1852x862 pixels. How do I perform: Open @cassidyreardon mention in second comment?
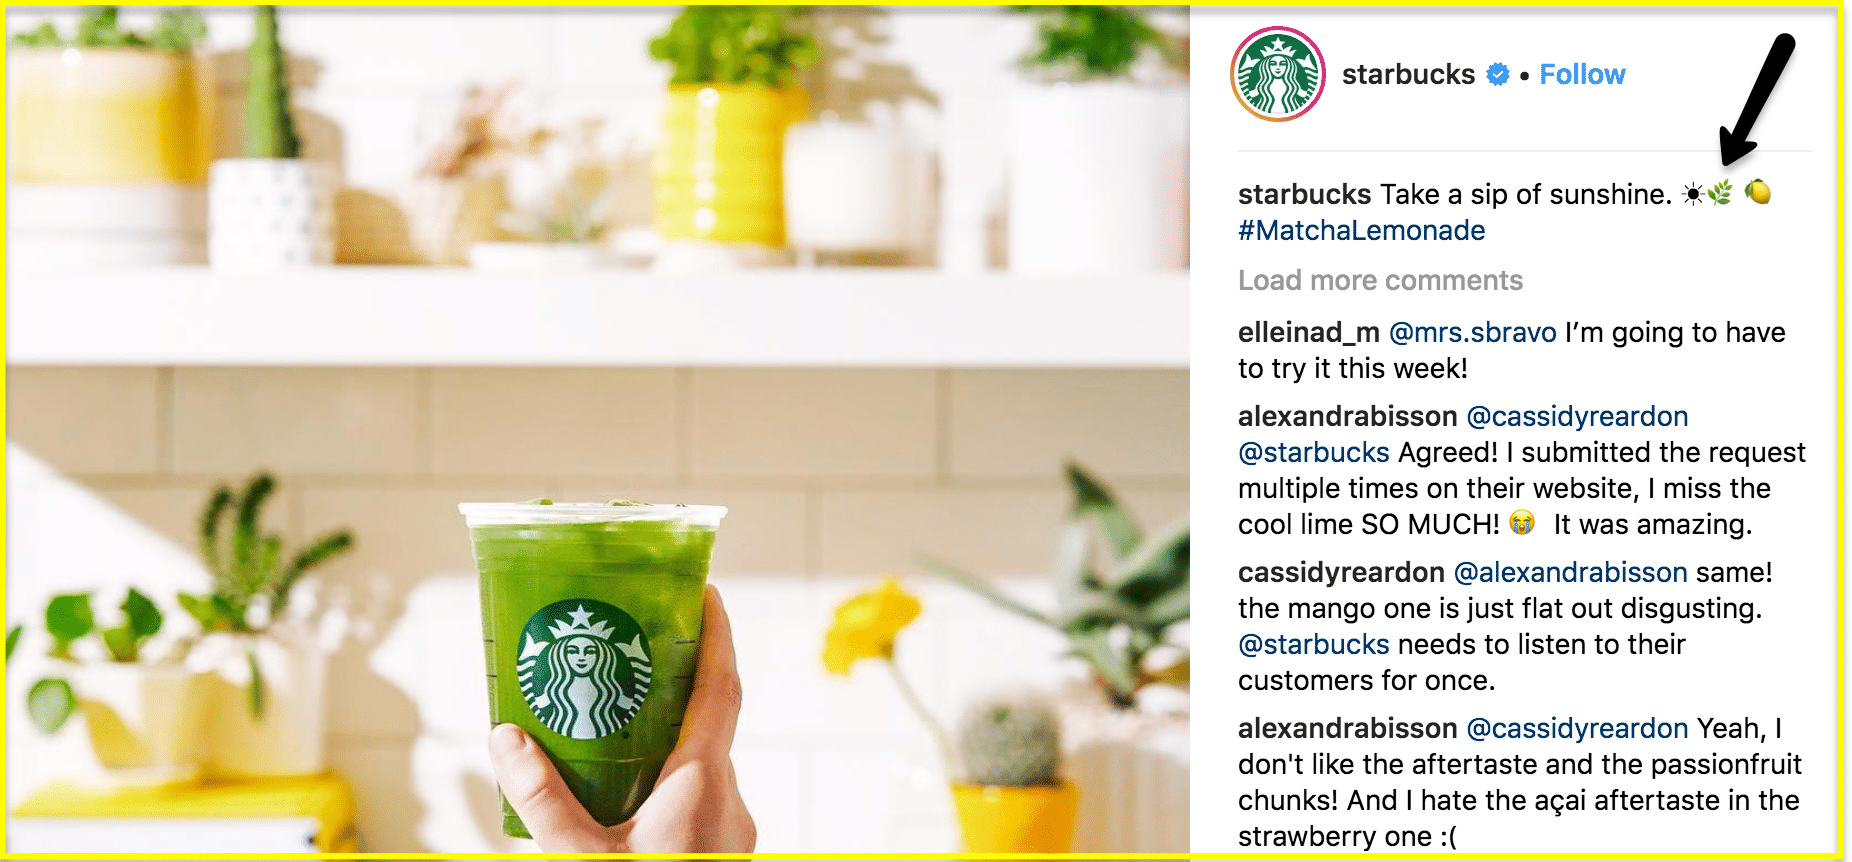point(1577,416)
